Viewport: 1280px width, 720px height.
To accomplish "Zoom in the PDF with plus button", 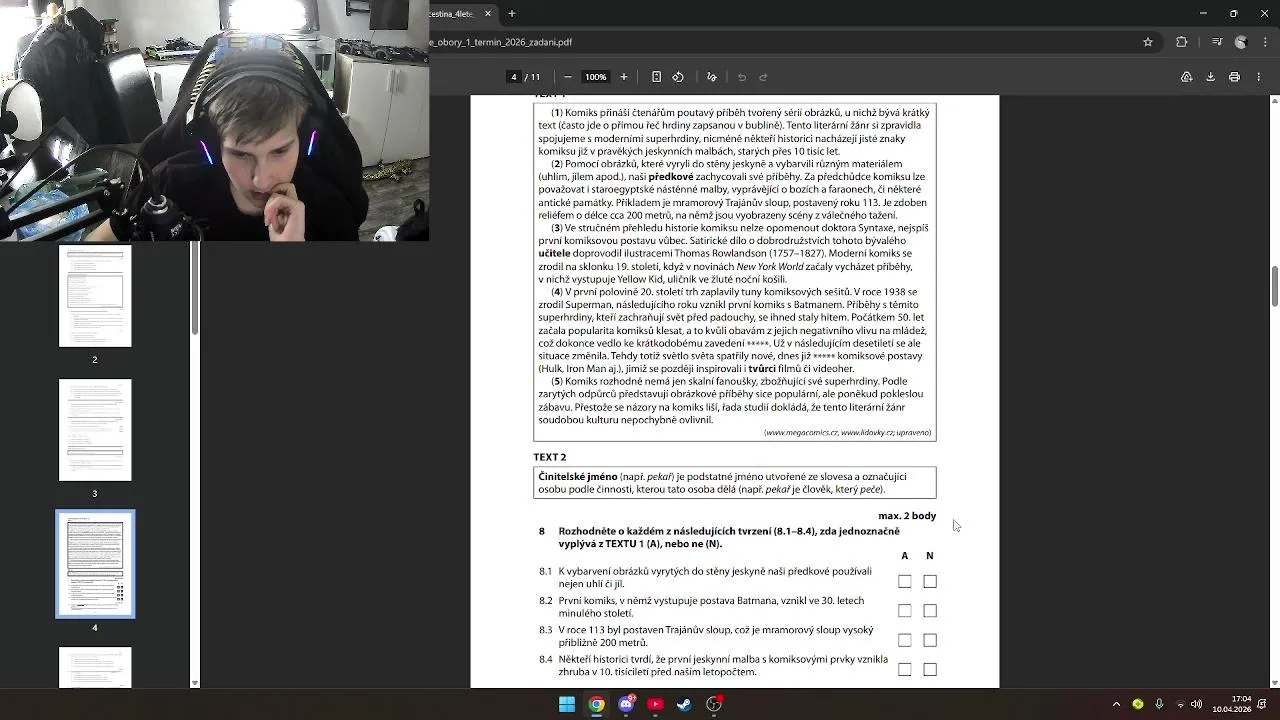I will [x=624, y=77].
